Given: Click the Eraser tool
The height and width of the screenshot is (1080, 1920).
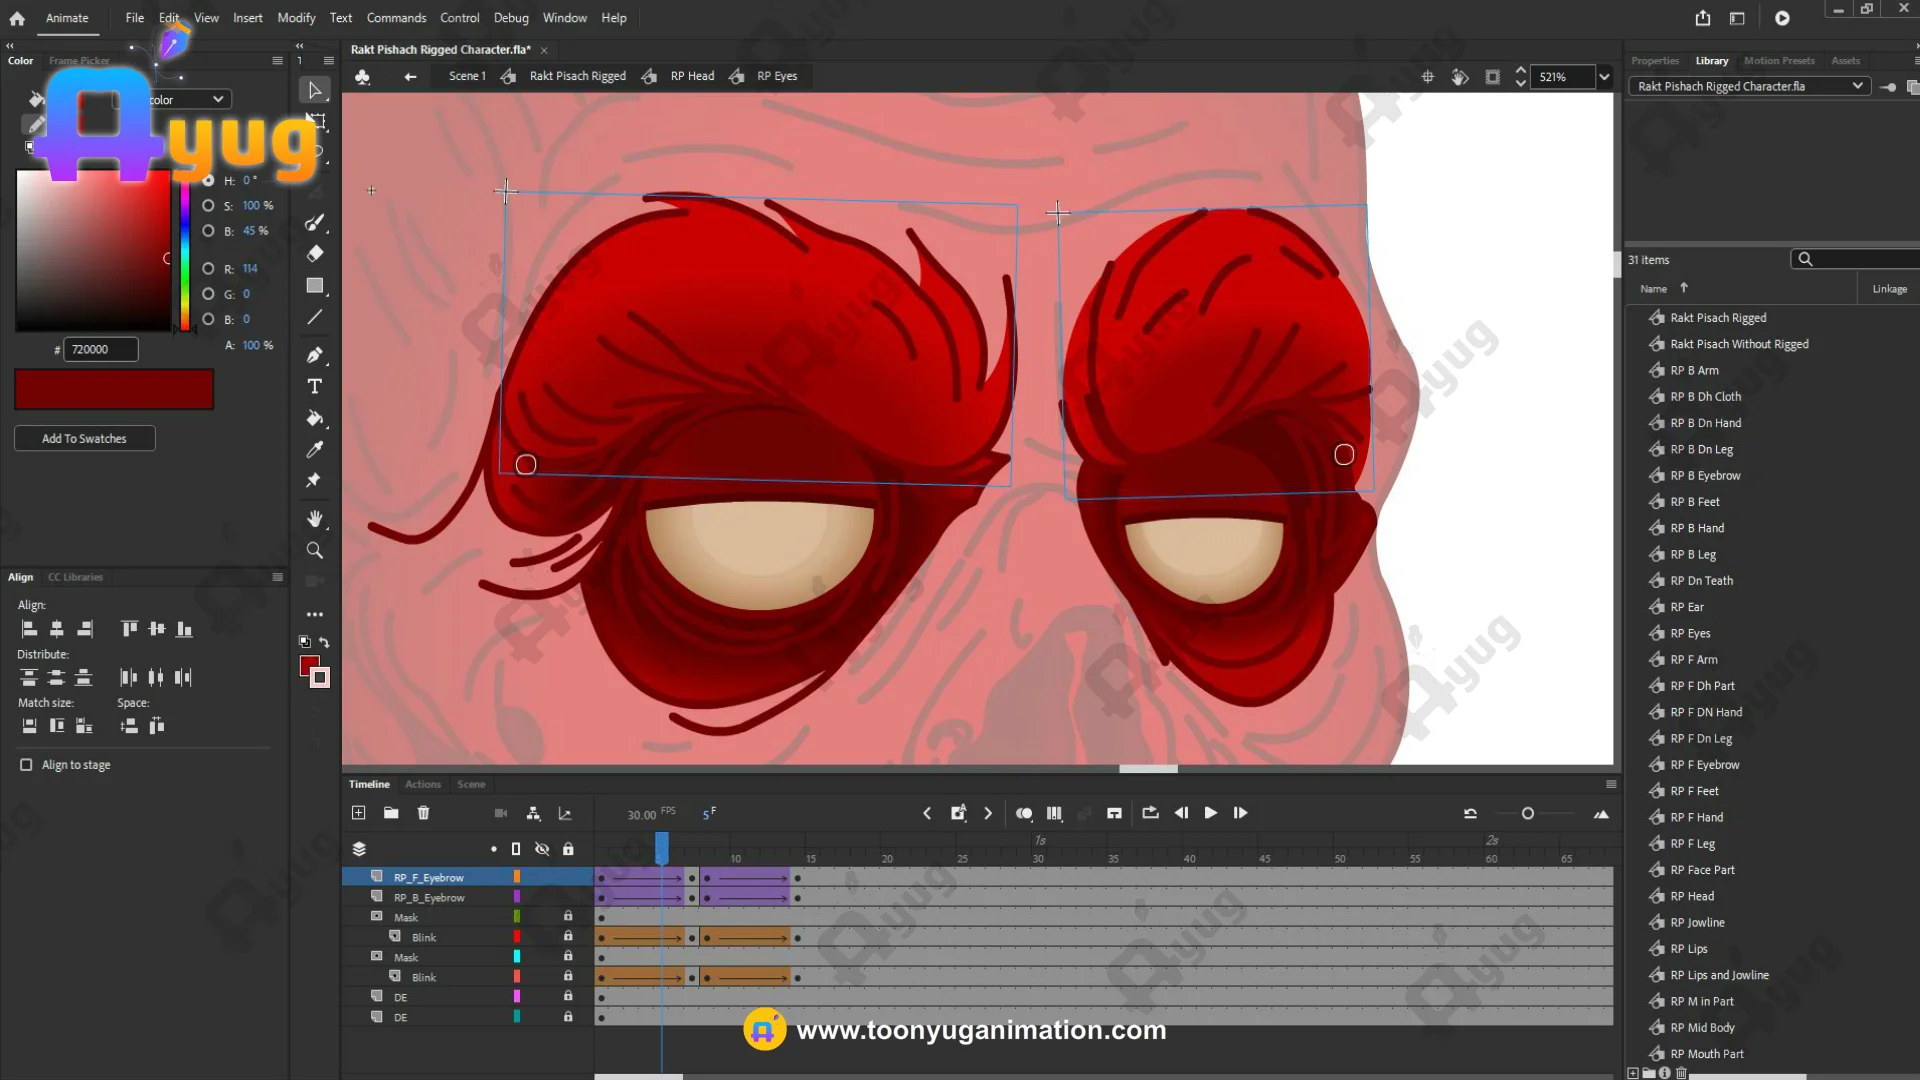Looking at the screenshot, I should click(315, 254).
